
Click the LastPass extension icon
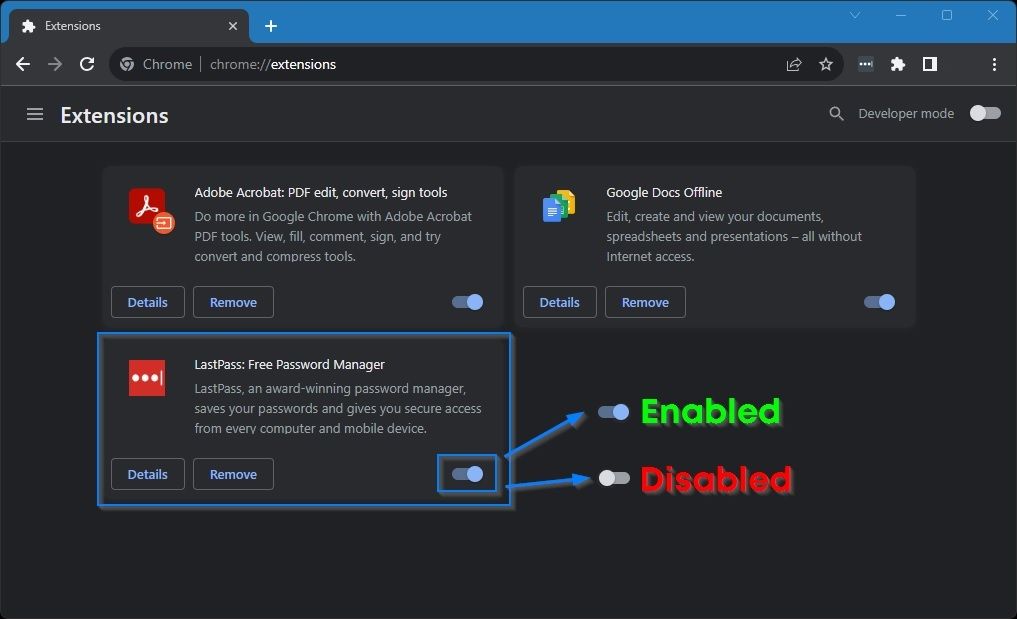pyautogui.click(x=146, y=378)
